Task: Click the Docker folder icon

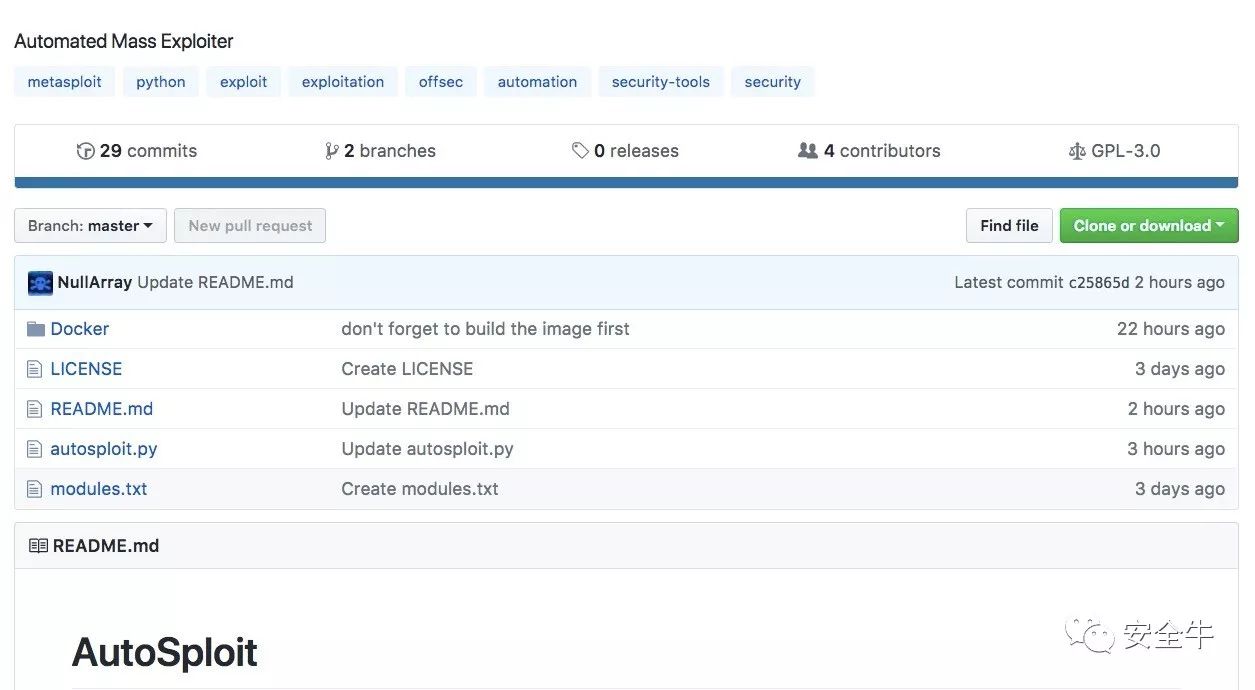Action: tap(36, 329)
